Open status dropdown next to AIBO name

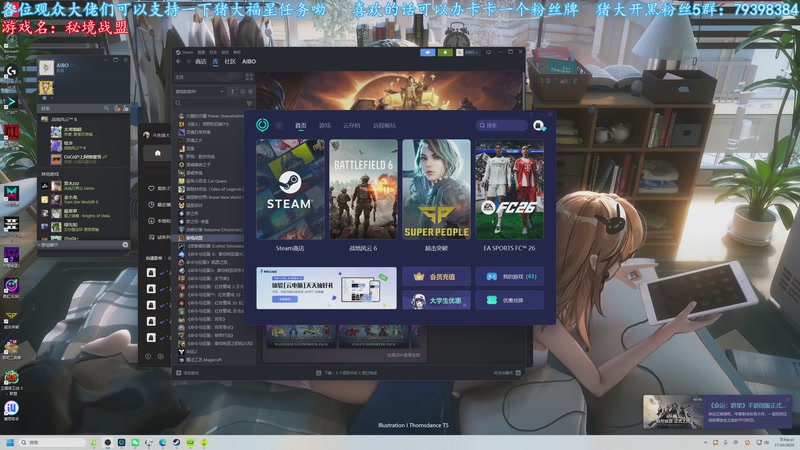tap(72, 65)
